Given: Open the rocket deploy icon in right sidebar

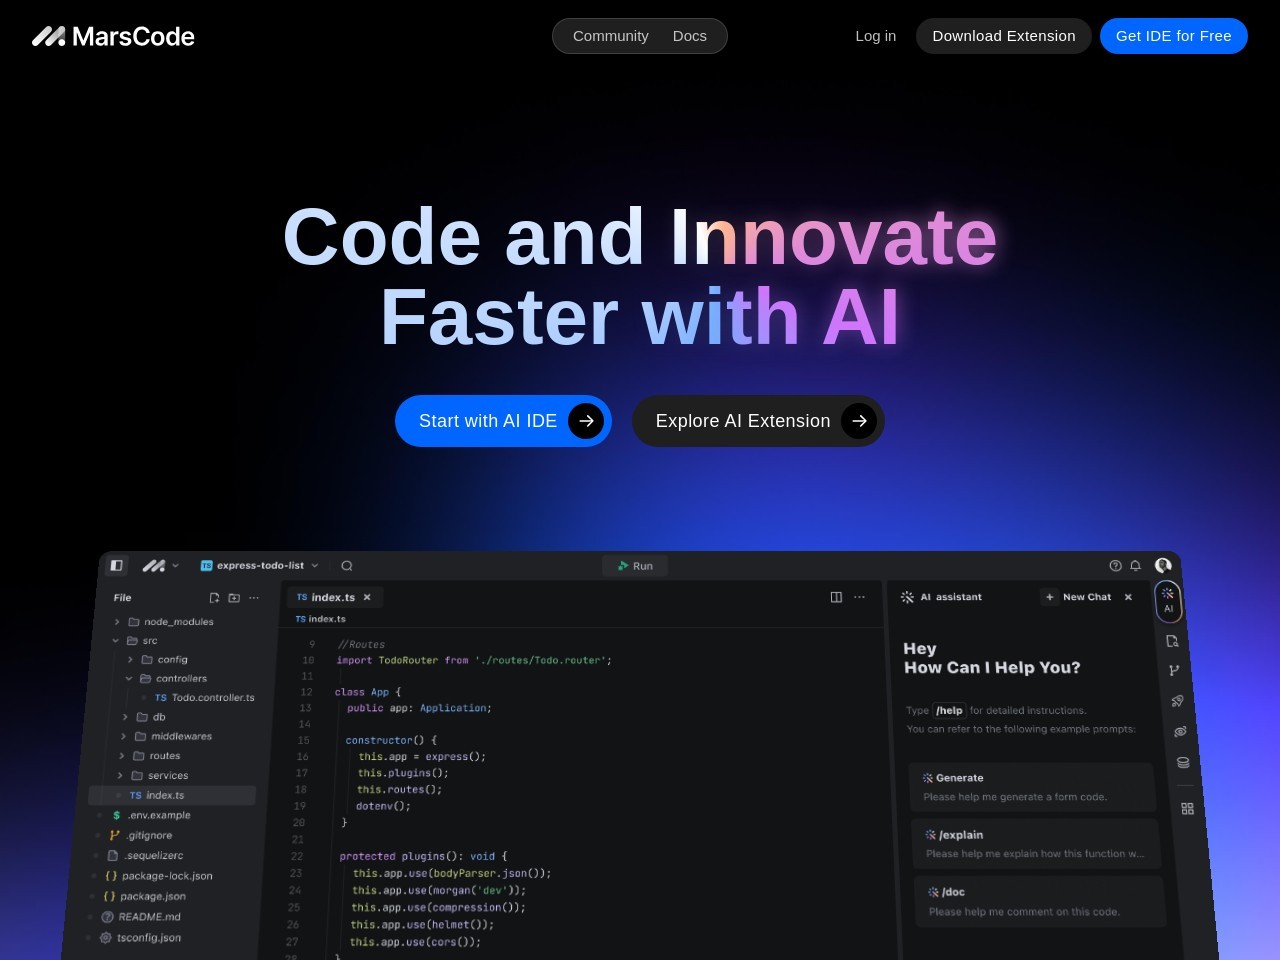Looking at the screenshot, I should point(1178,701).
